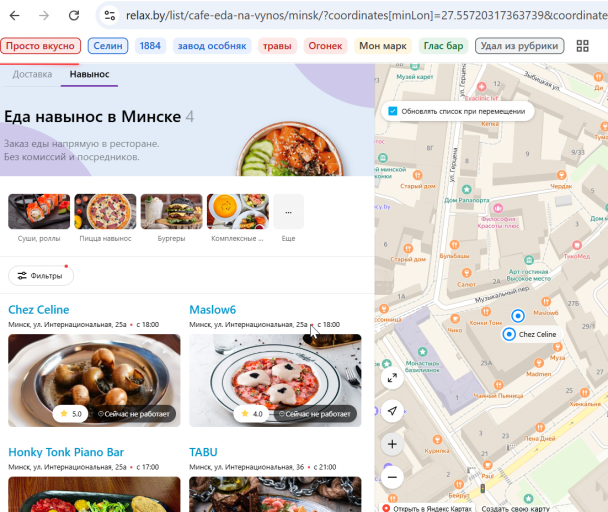Image resolution: width=608 pixels, height=512 pixels.
Task: Click 'Создать свою карту' link
Action: (x=516, y=509)
